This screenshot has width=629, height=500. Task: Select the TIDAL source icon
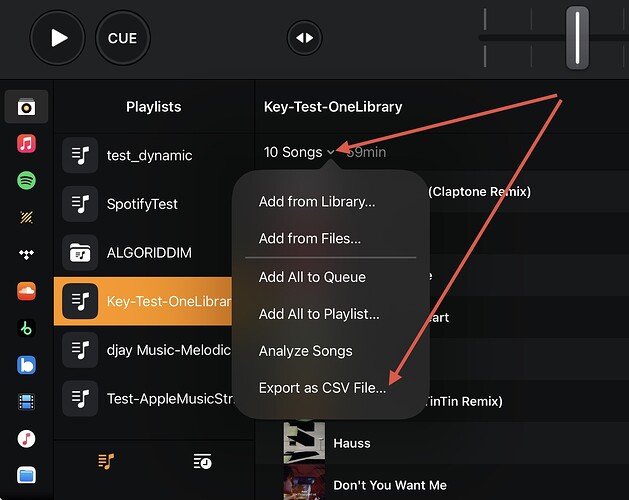(26, 254)
